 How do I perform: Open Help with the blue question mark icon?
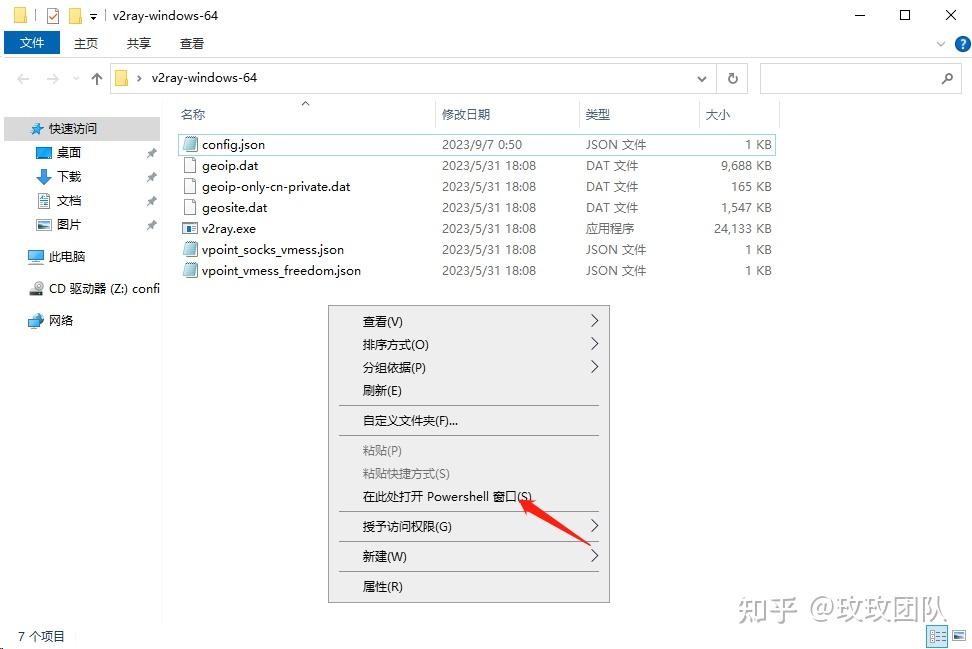point(961,43)
